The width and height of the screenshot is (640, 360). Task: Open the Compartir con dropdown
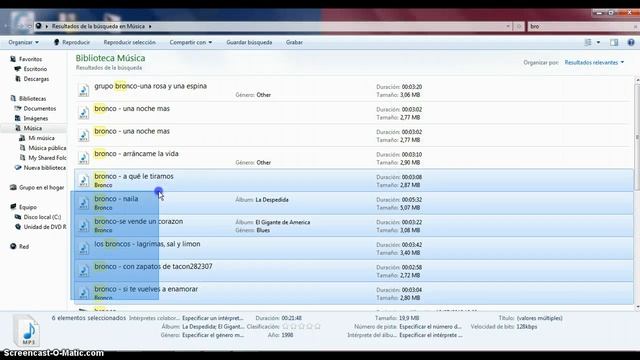[x=191, y=42]
